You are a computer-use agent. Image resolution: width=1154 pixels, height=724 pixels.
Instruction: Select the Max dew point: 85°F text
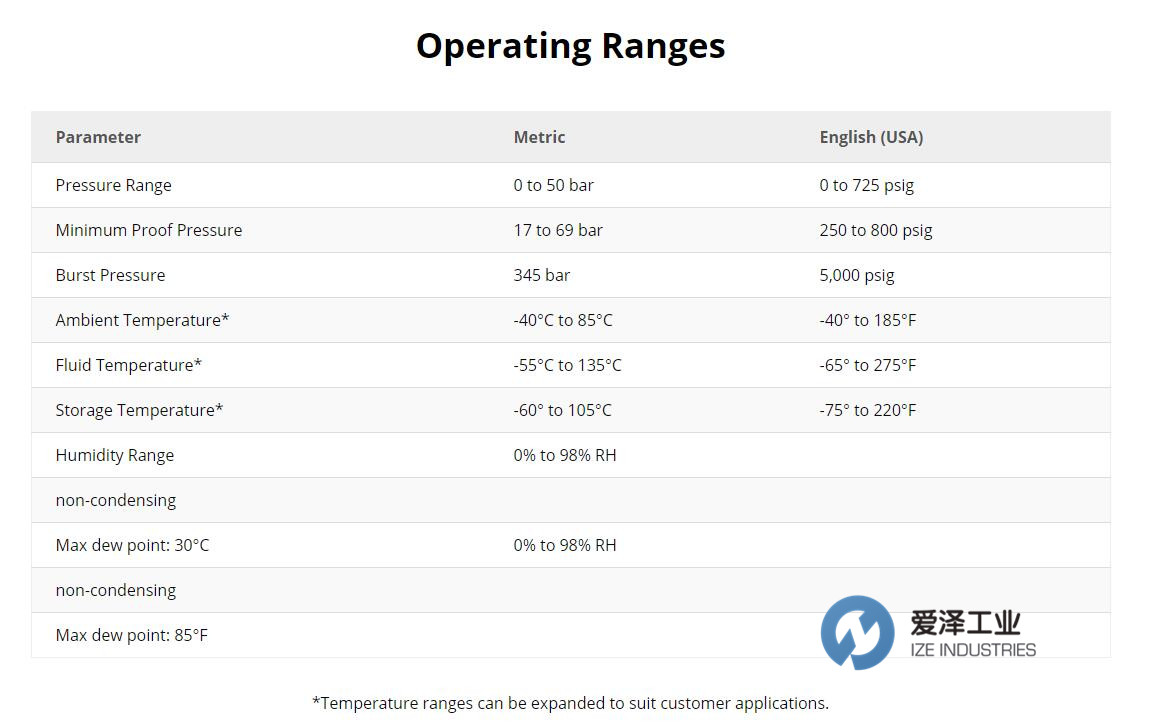coord(132,635)
